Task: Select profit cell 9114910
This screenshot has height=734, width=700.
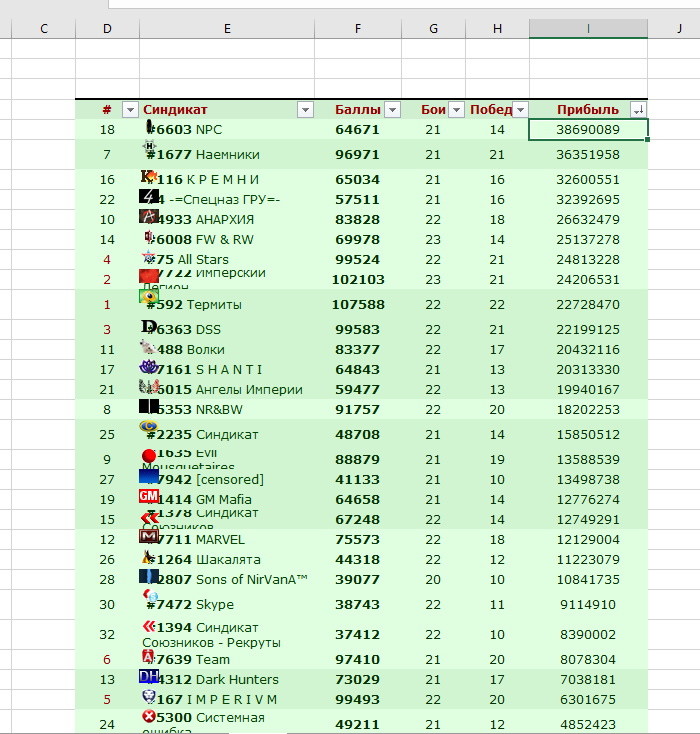Action: coord(588,604)
